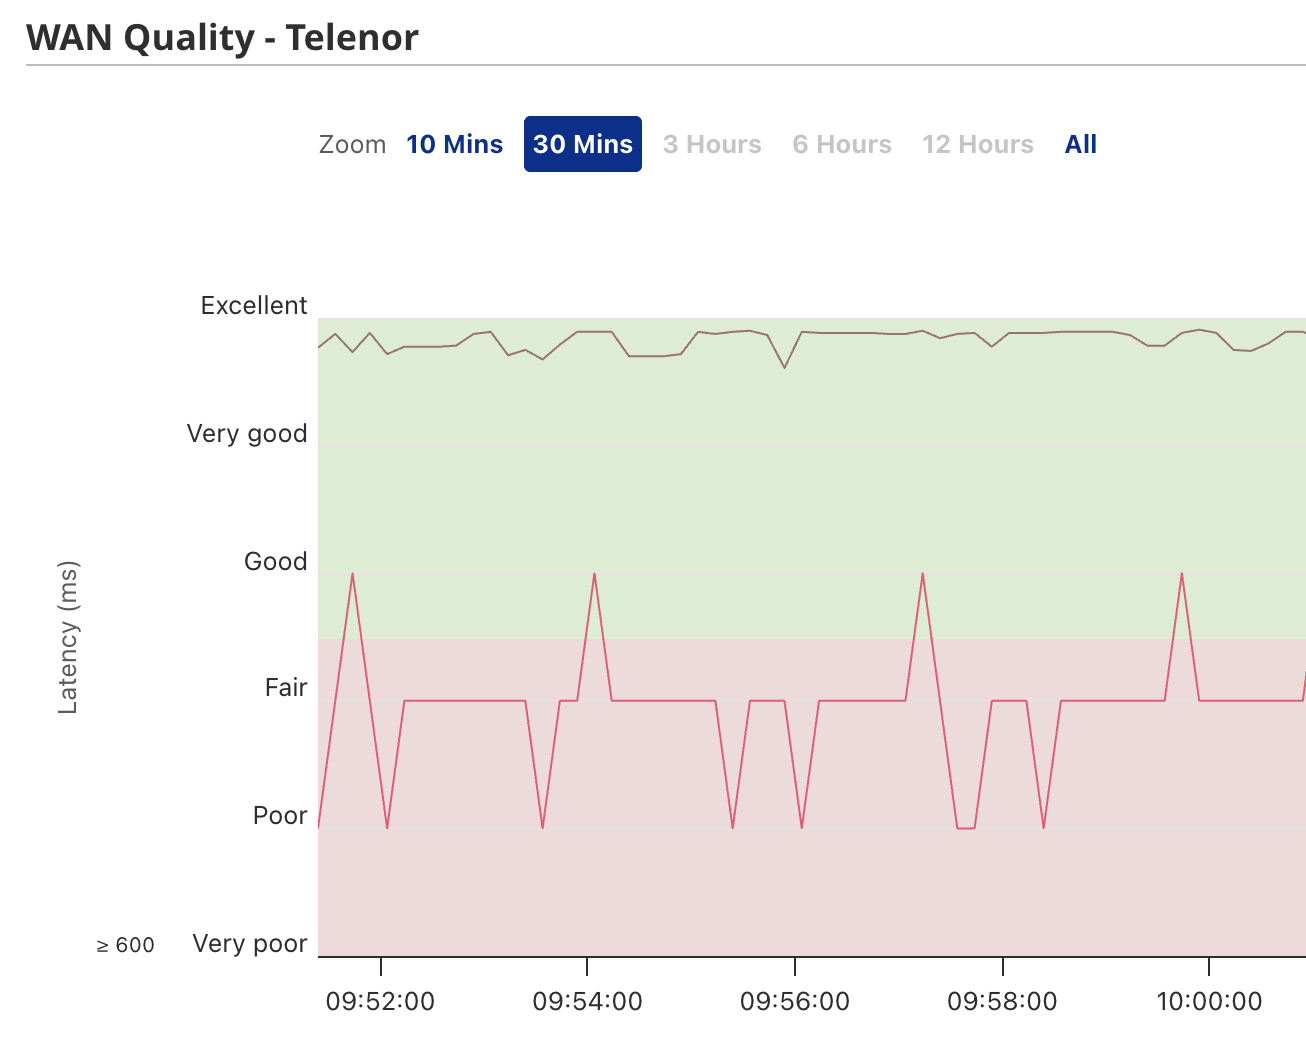
Task: Click the Zoom label text
Action: click(352, 144)
